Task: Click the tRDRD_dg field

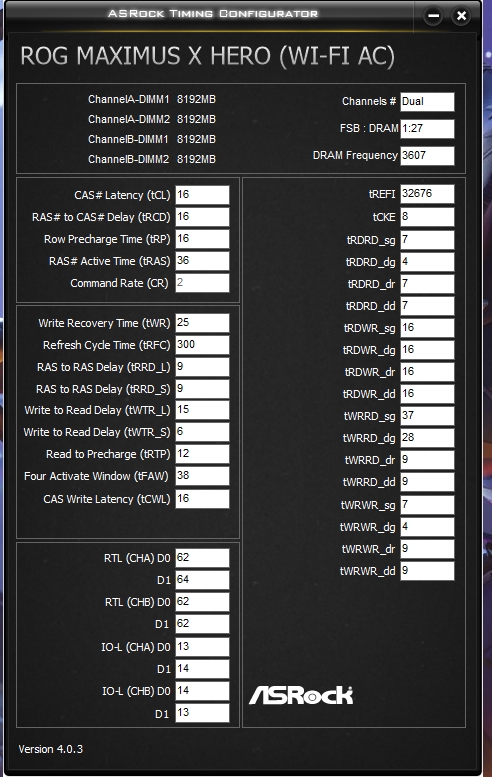Action: pos(427,262)
